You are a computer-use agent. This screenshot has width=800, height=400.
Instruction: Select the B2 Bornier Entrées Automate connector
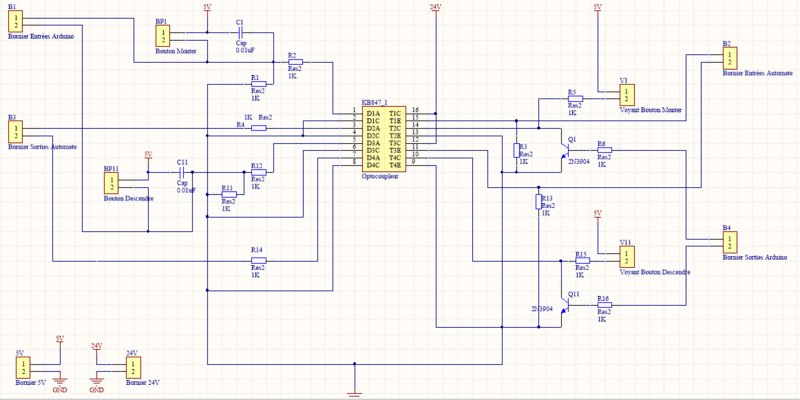click(x=730, y=58)
